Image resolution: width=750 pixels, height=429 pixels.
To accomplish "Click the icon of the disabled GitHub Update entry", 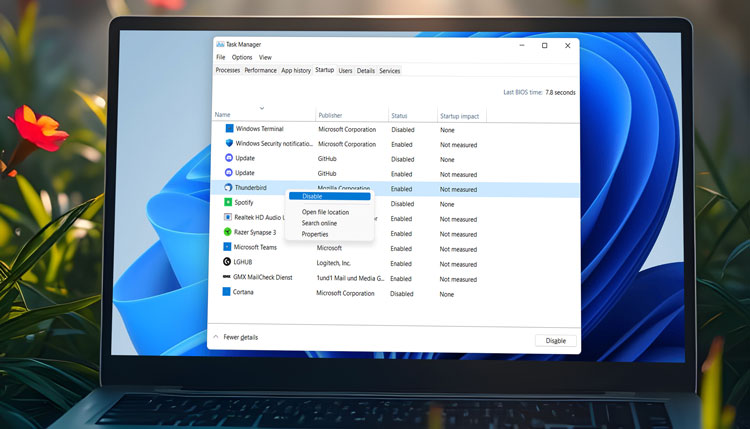I will (x=229, y=158).
